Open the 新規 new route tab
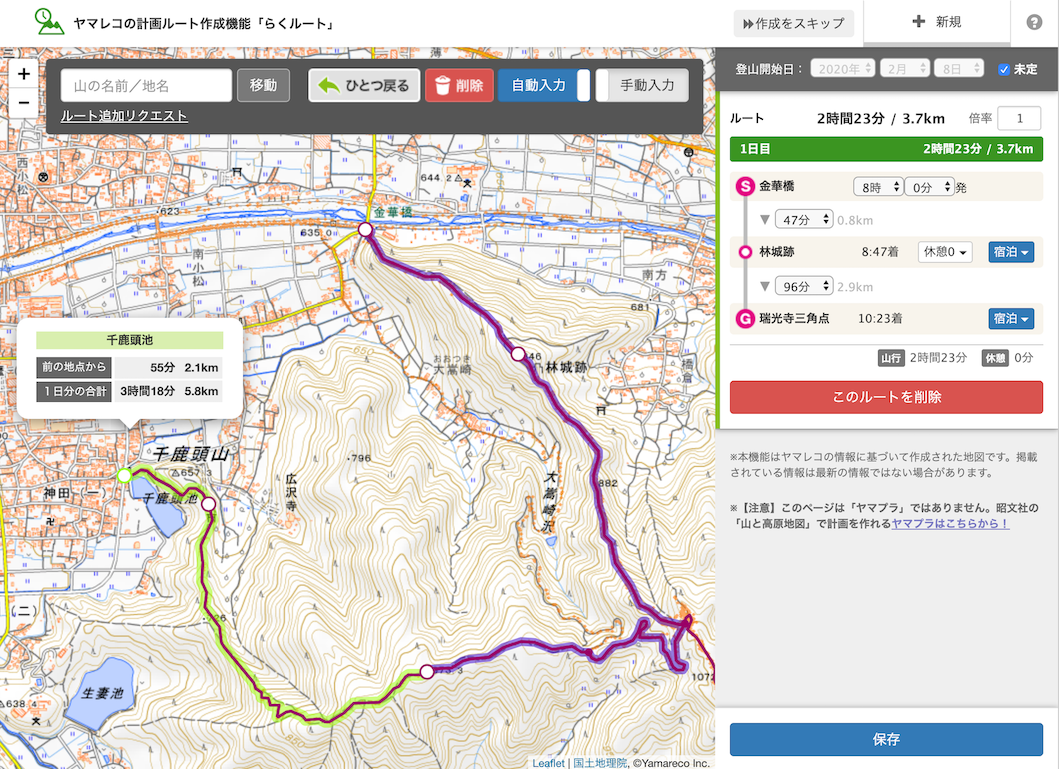The width and height of the screenshot is (1059, 769). click(x=936, y=22)
